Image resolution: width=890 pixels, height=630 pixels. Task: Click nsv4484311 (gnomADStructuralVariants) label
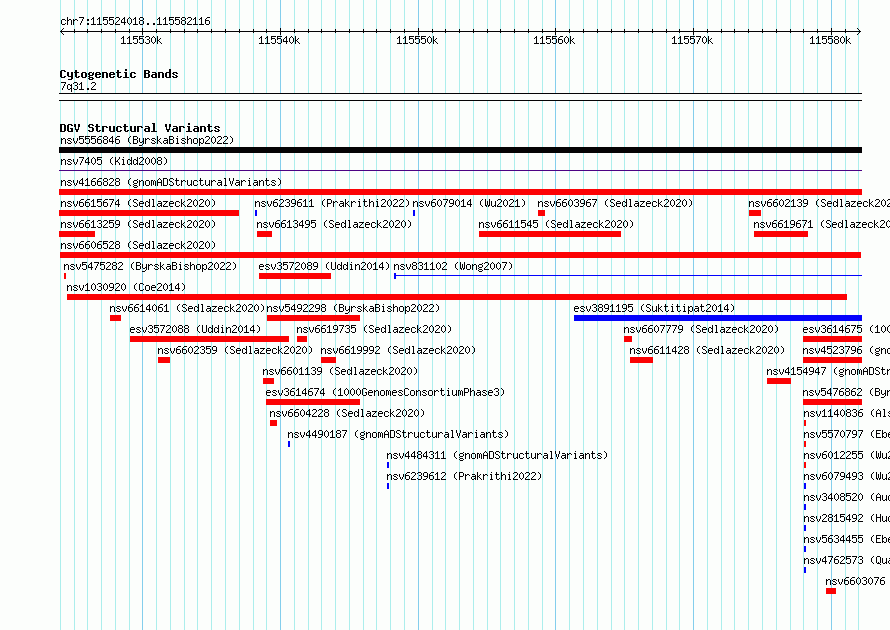pos(497,455)
